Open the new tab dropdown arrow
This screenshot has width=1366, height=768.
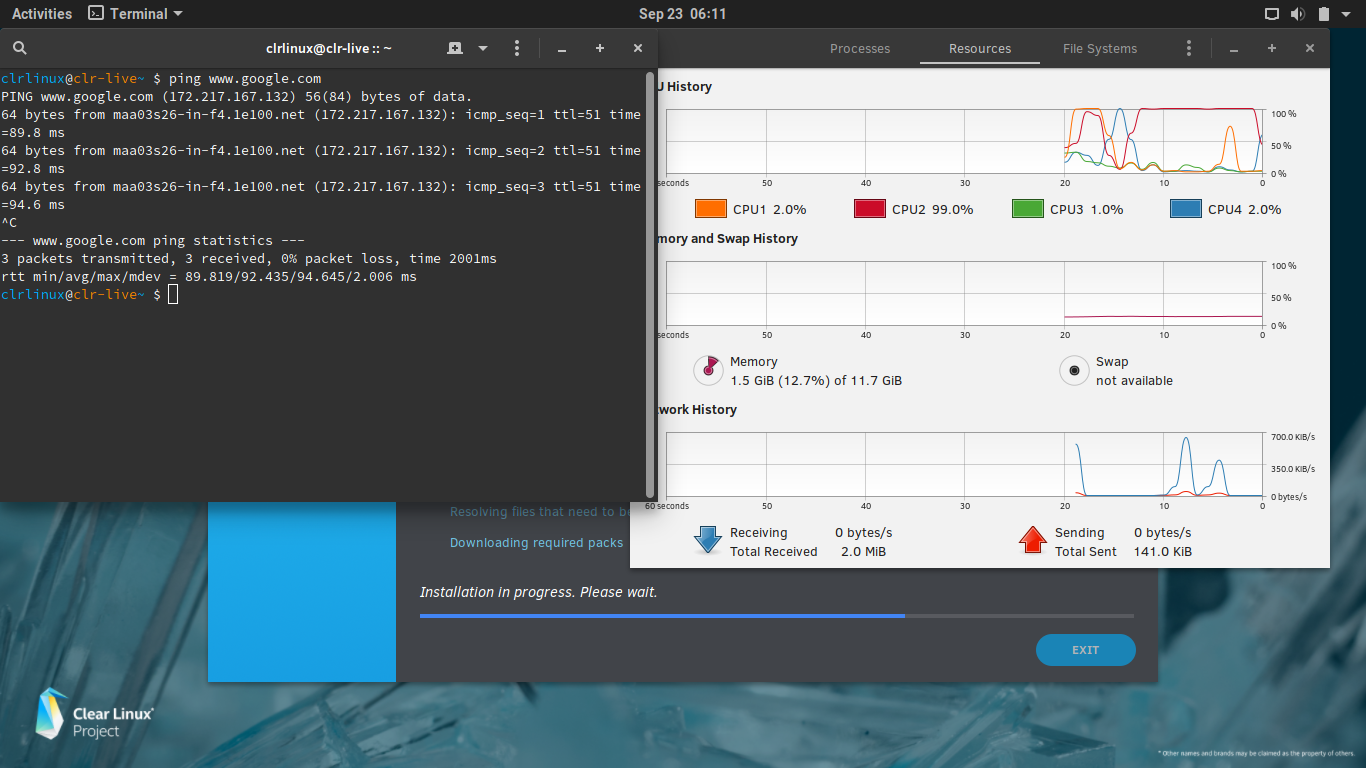click(482, 48)
